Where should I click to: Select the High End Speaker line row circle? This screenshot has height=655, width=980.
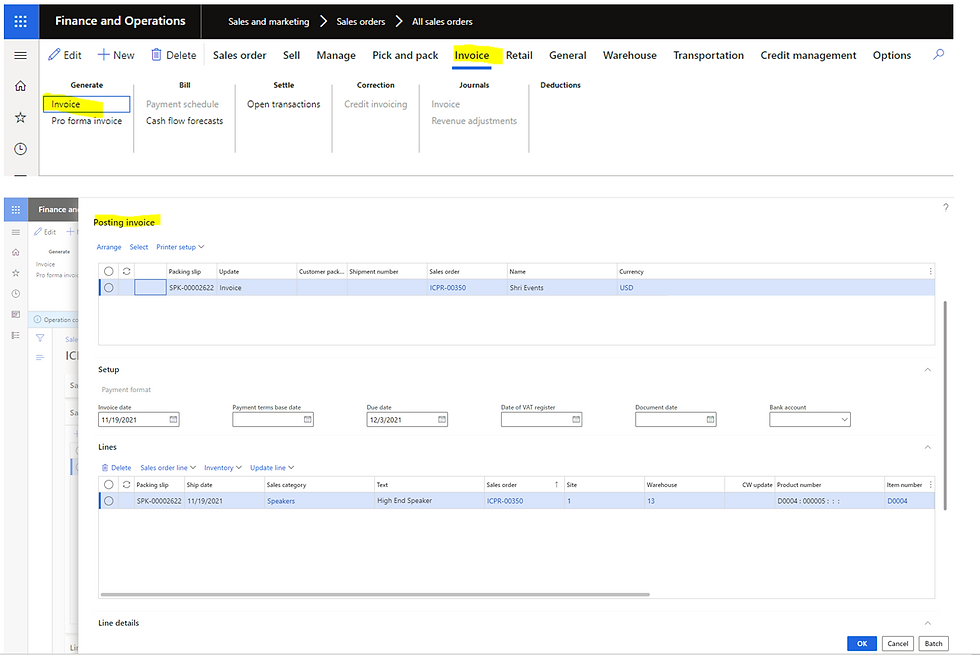[x=109, y=501]
